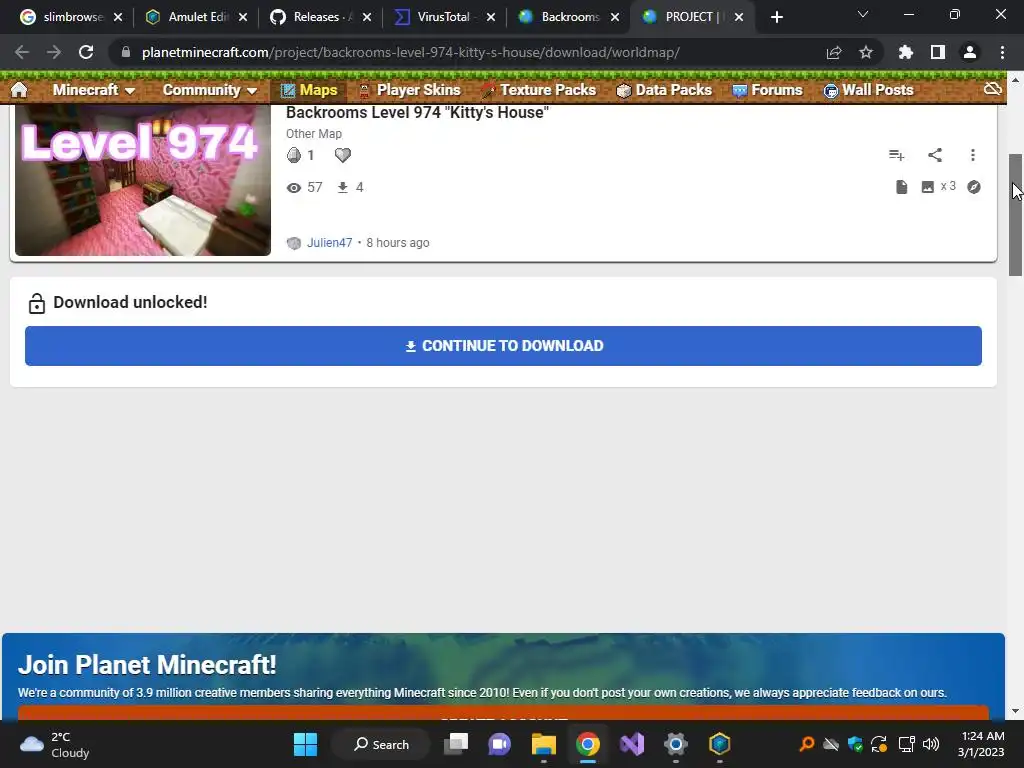Click the Julien47 avatar icon
The height and width of the screenshot is (768, 1024).
pos(294,243)
